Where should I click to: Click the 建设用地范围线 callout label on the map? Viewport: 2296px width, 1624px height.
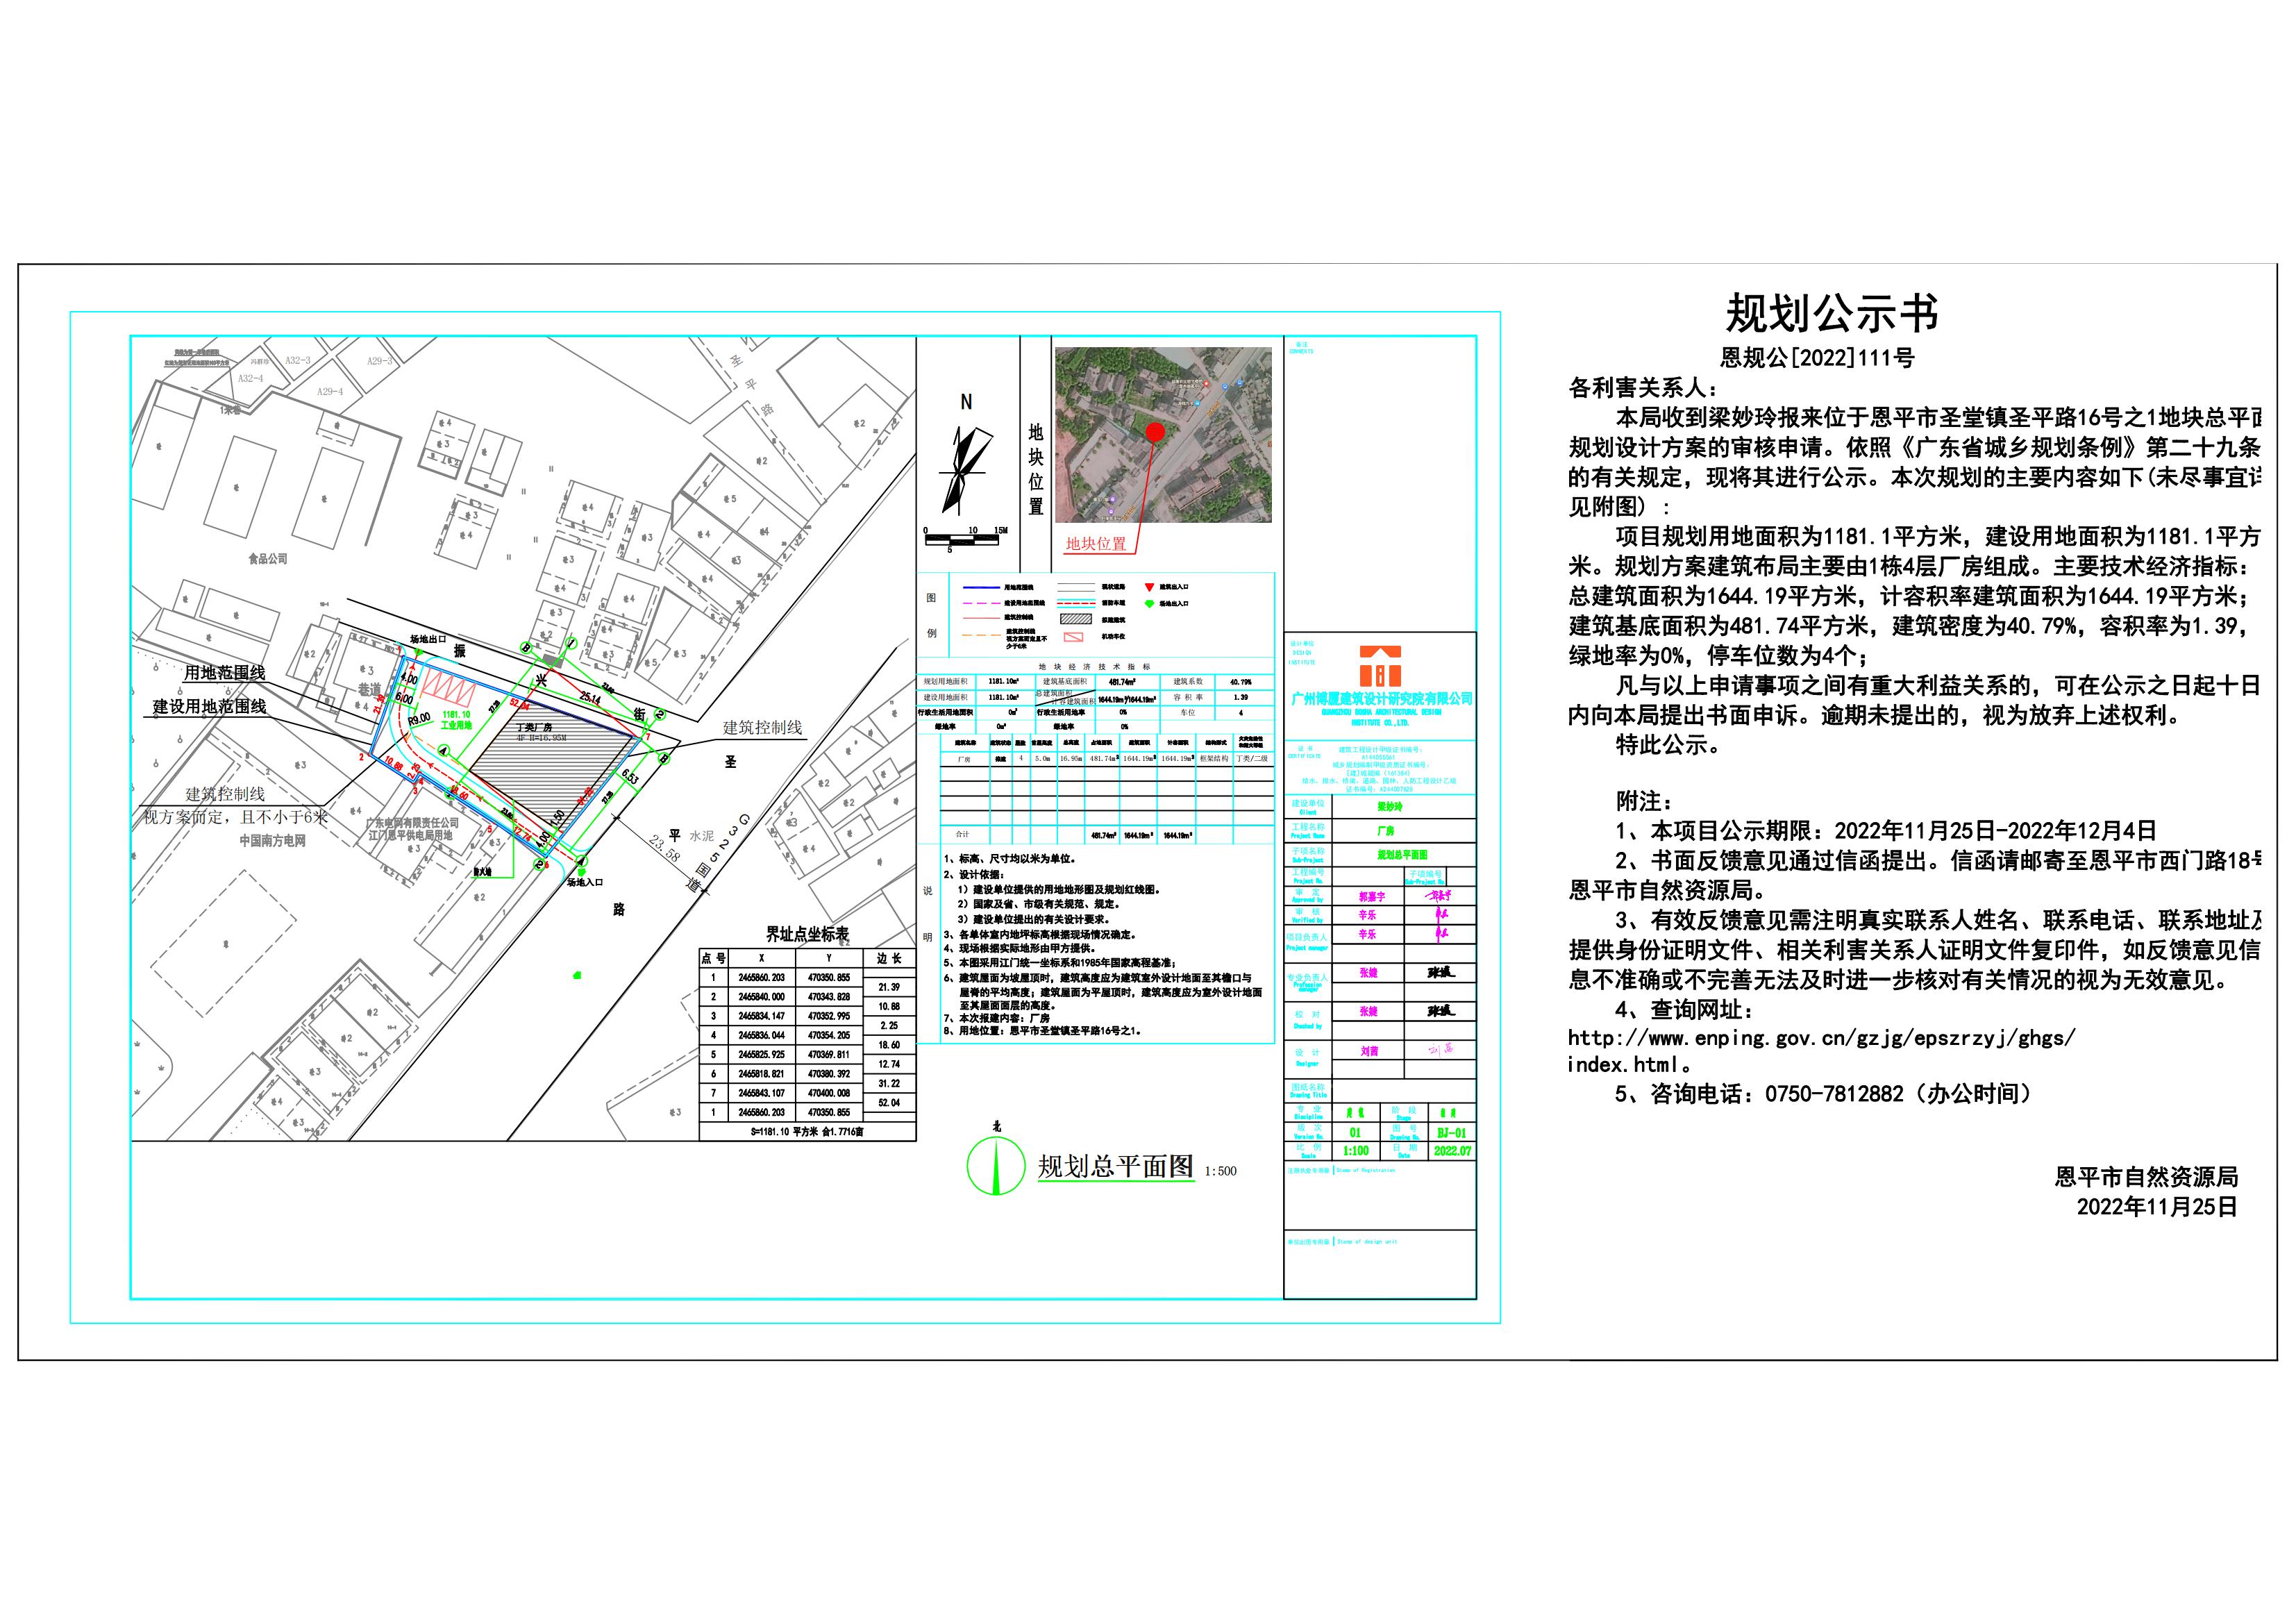[209, 706]
